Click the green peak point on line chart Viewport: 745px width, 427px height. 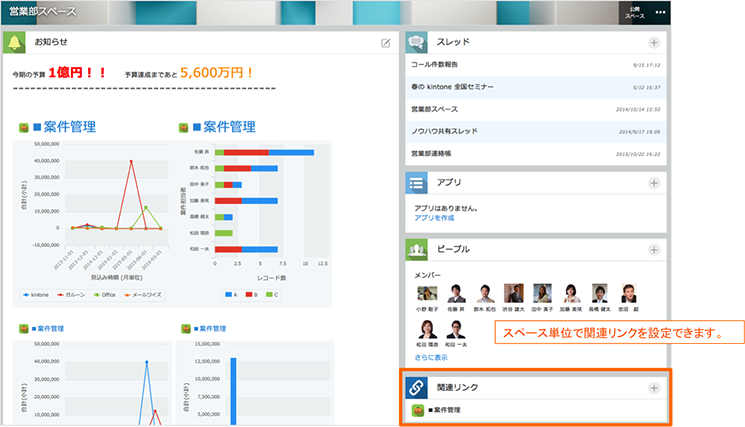click(146, 208)
